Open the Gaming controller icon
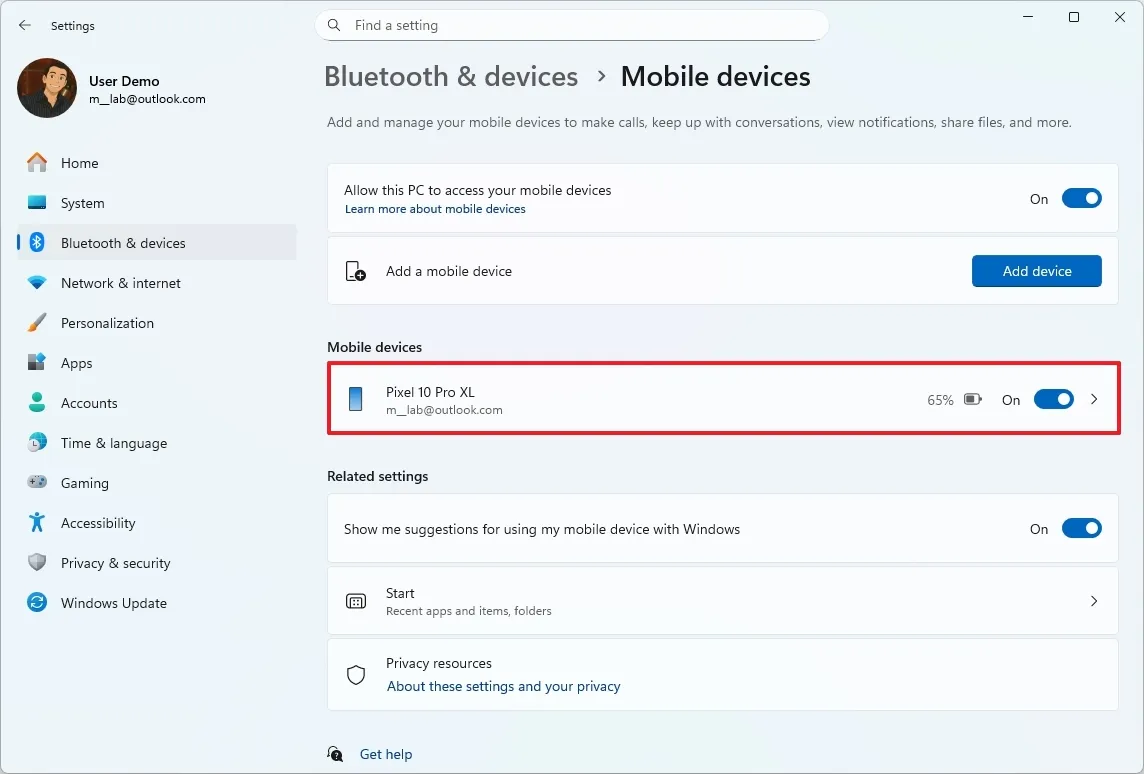The height and width of the screenshot is (774, 1144). (x=37, y=482)
